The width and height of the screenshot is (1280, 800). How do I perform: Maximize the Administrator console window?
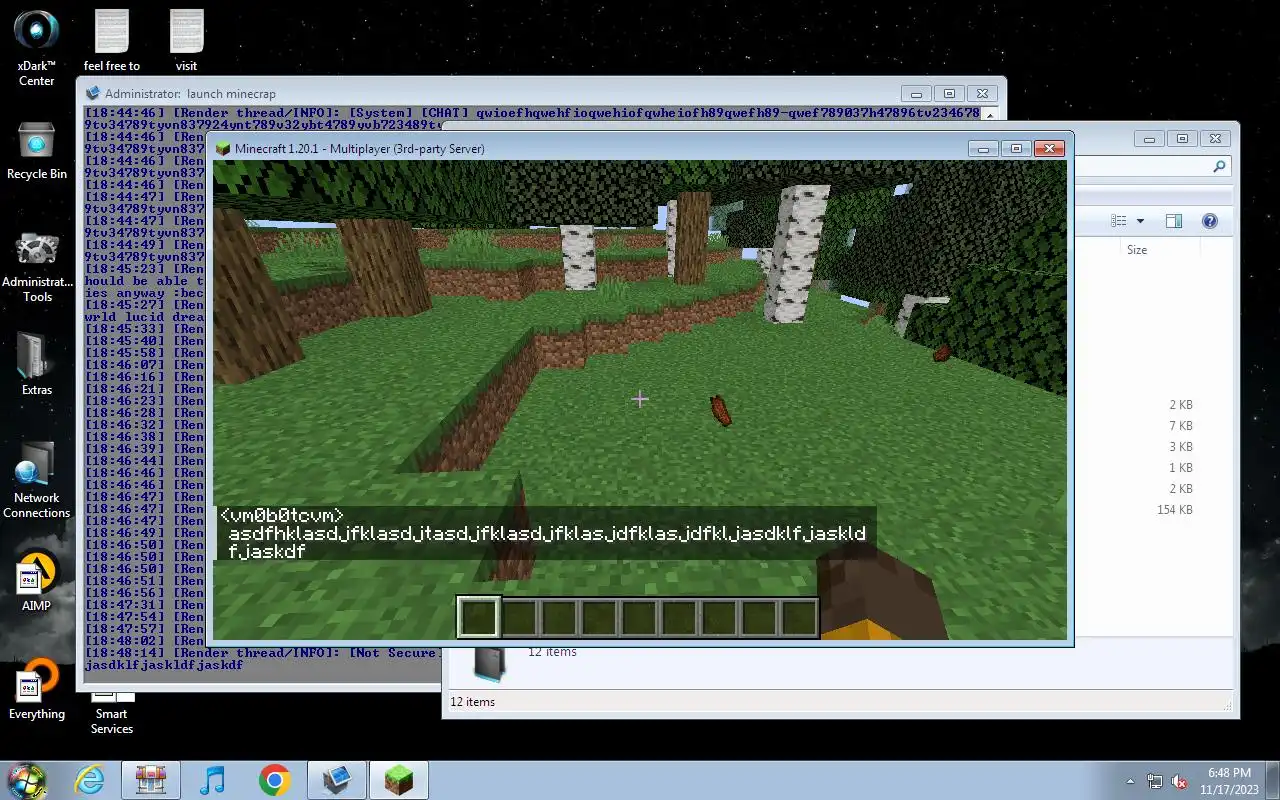[x=950, y=94]
